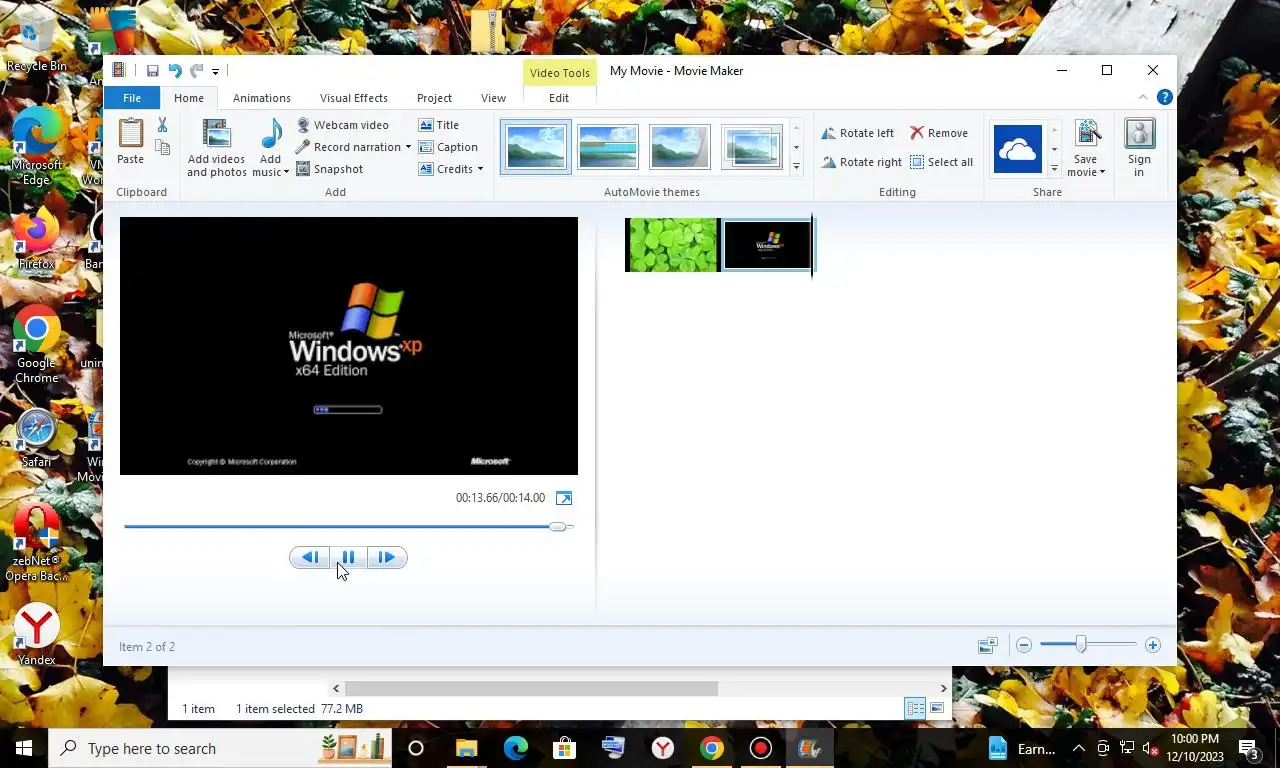Start a Webcam video recording

[343, 125]
